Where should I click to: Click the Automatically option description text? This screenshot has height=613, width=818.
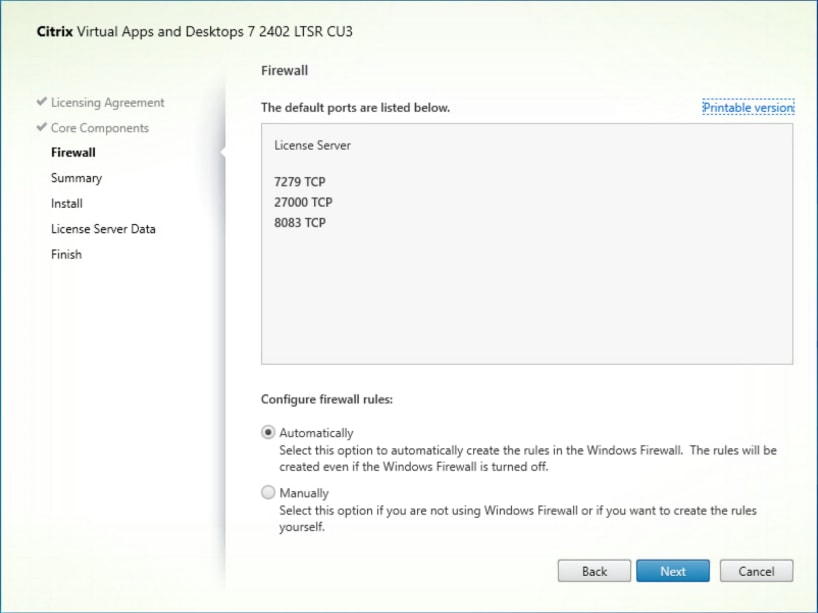pos(528,459)
